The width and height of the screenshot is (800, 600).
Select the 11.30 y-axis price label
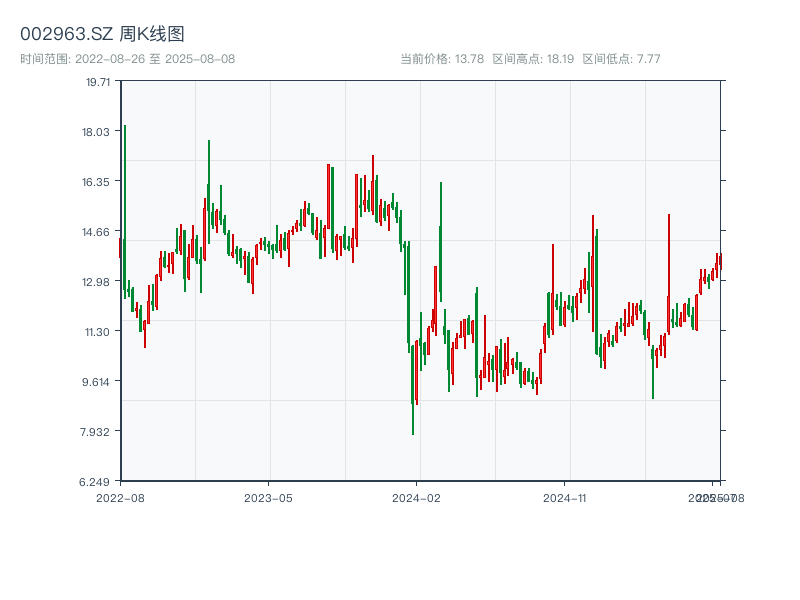(99, 332)
